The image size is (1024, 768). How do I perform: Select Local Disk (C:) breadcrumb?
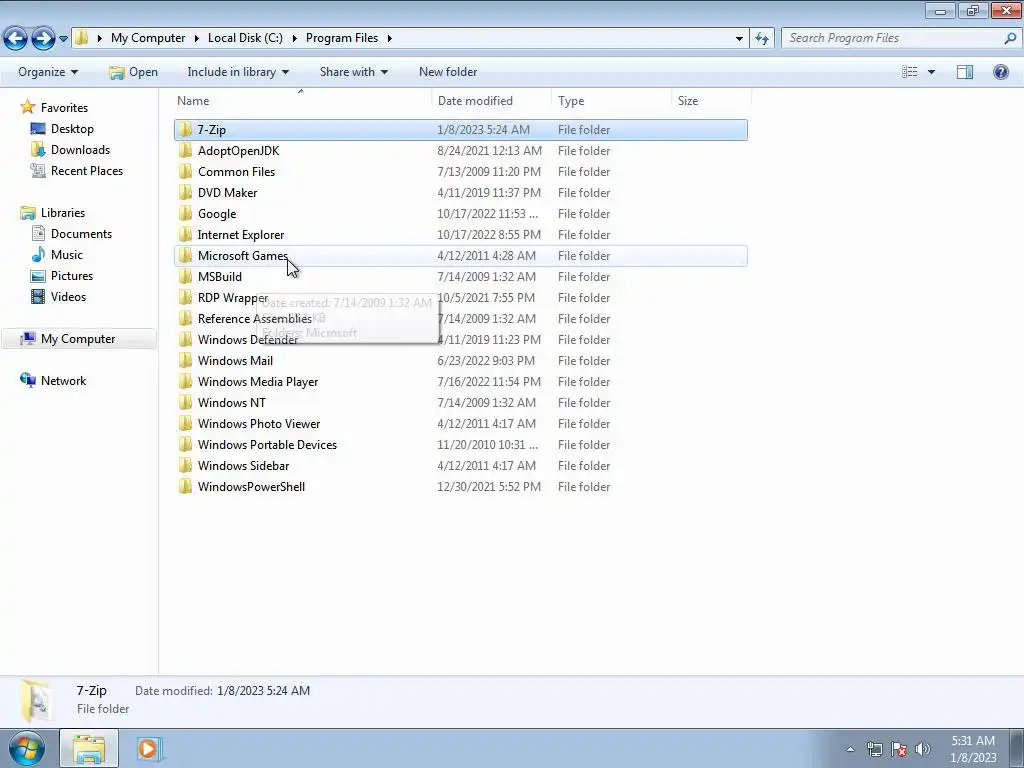coord(245,38)
